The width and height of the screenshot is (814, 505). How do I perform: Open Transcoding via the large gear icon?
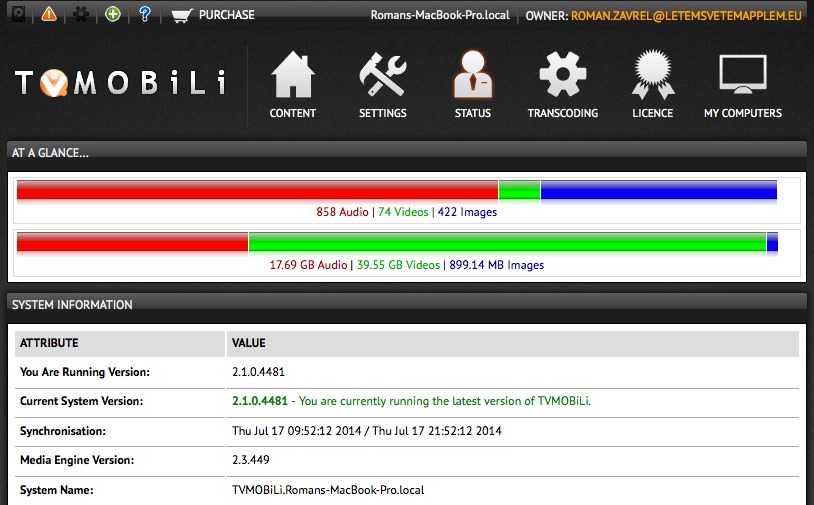tap(563, 74)
